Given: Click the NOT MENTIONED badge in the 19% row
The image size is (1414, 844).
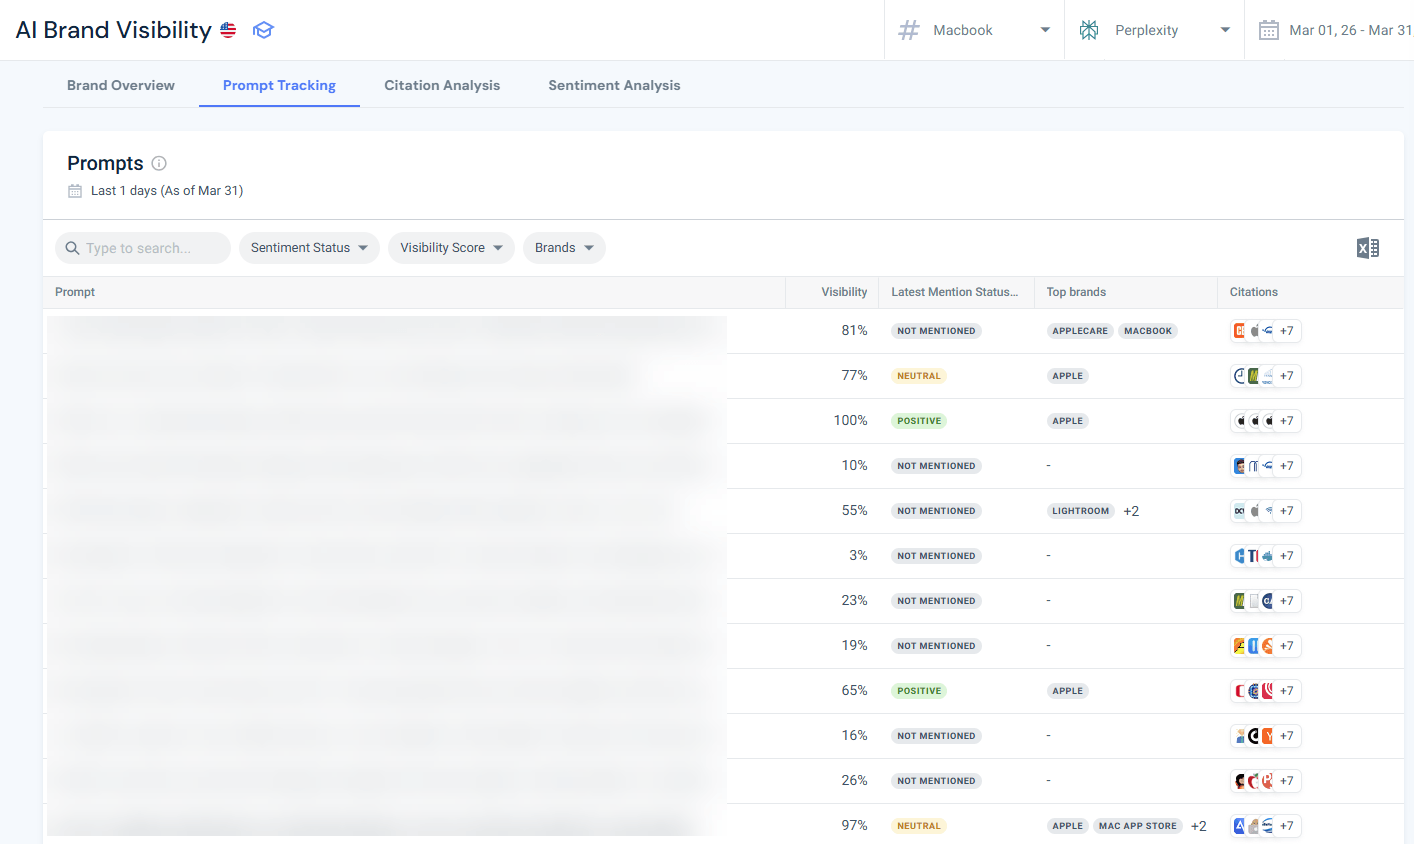Looking at the screenshot, I should click(936, 646).
